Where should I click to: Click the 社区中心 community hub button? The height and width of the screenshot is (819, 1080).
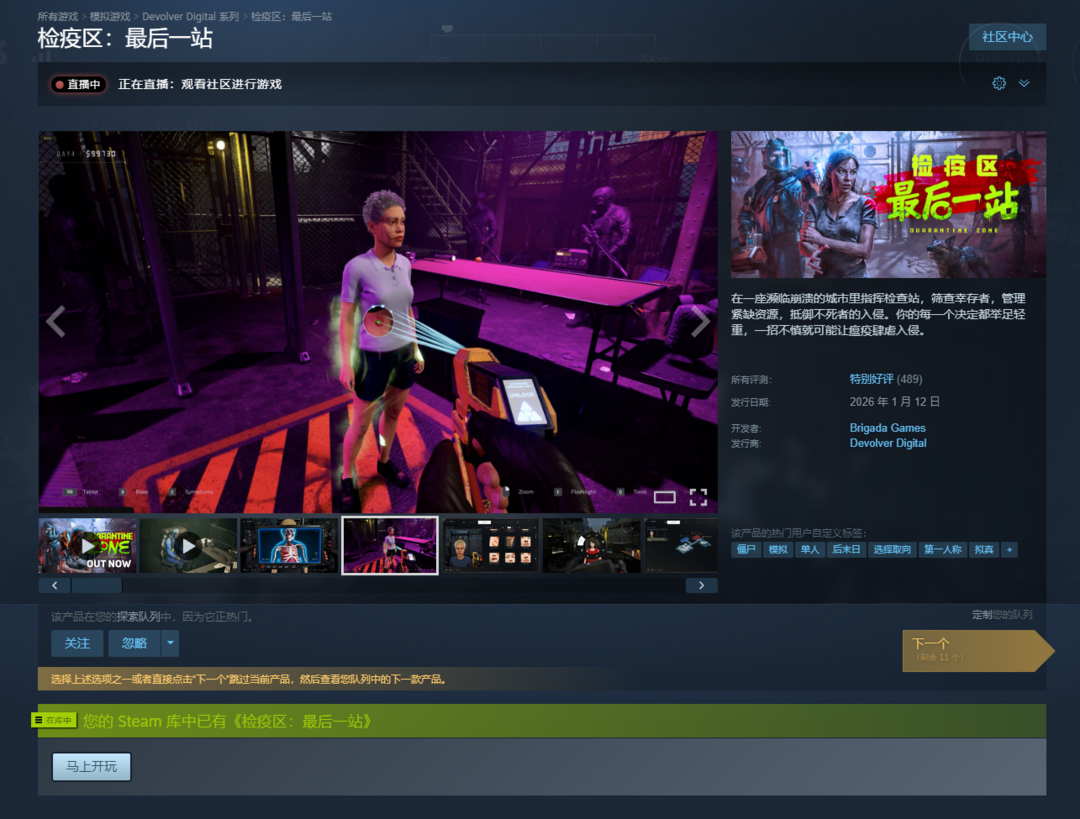pos(1007,37)
